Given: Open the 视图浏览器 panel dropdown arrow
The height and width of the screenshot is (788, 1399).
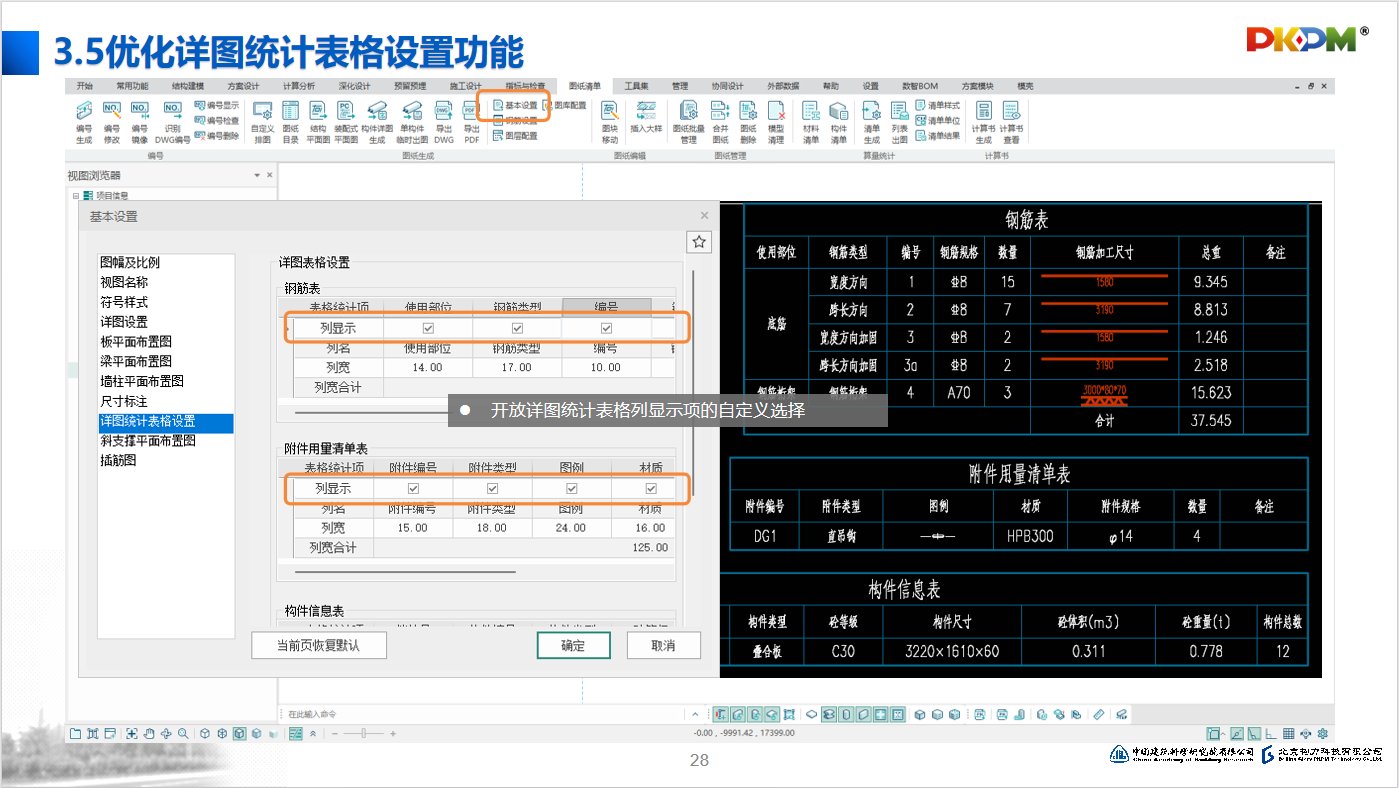Looking at the screenshot, I should pyautogui.click(x=257, y=176).
